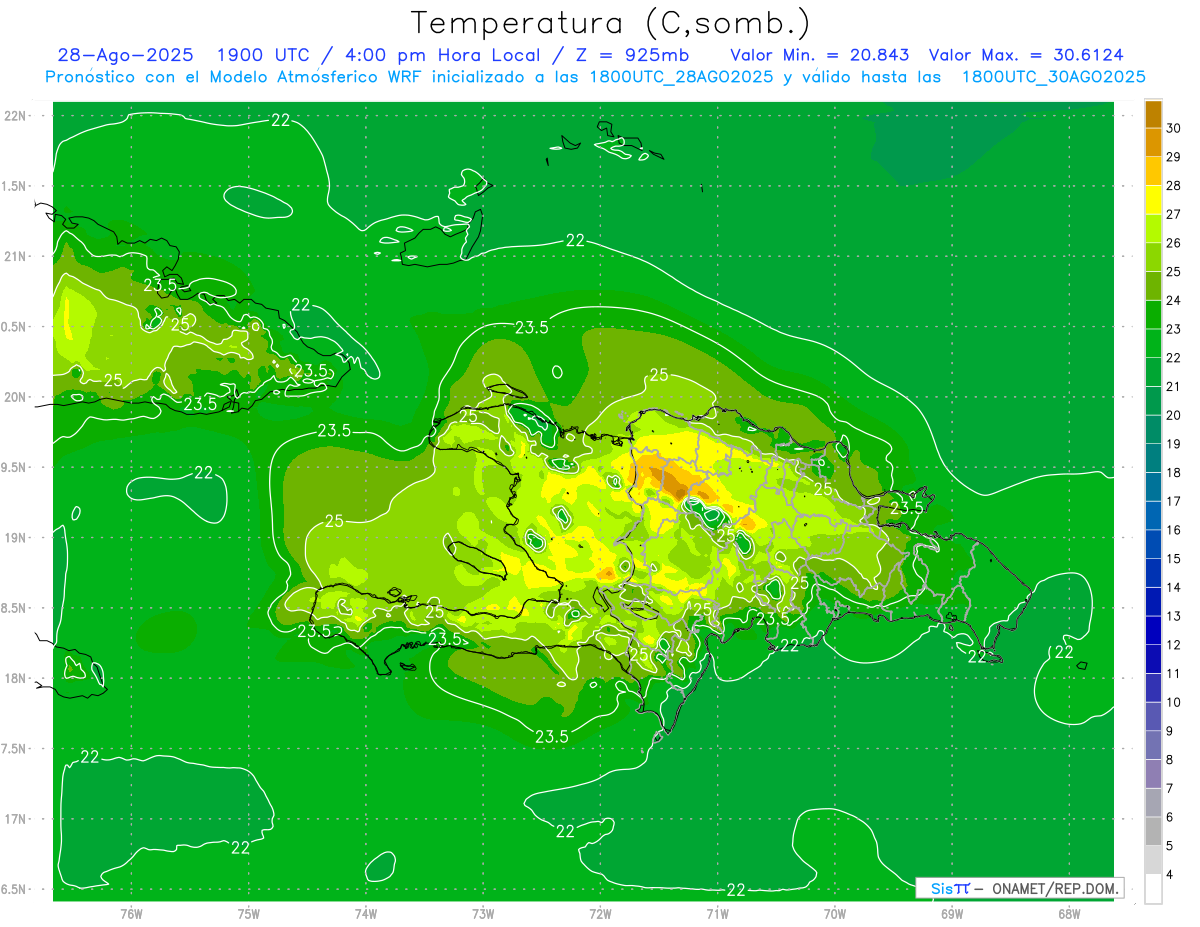Image resolution: width=1200 pixels, height=927 pixels.
Task: Select the "71W" longitude label
Action: [x=717, y=913]
